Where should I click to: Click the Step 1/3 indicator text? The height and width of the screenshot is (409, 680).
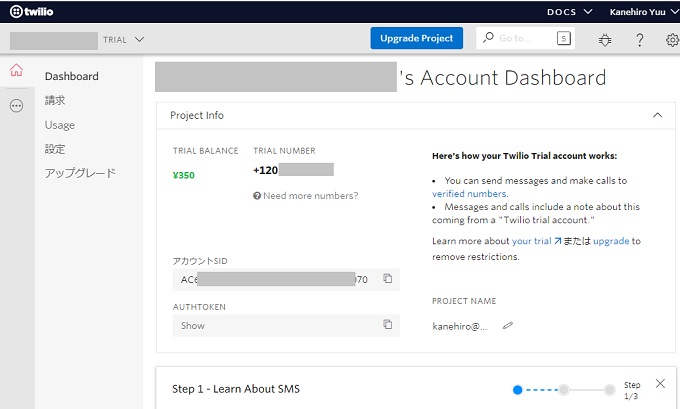(632, 390)
